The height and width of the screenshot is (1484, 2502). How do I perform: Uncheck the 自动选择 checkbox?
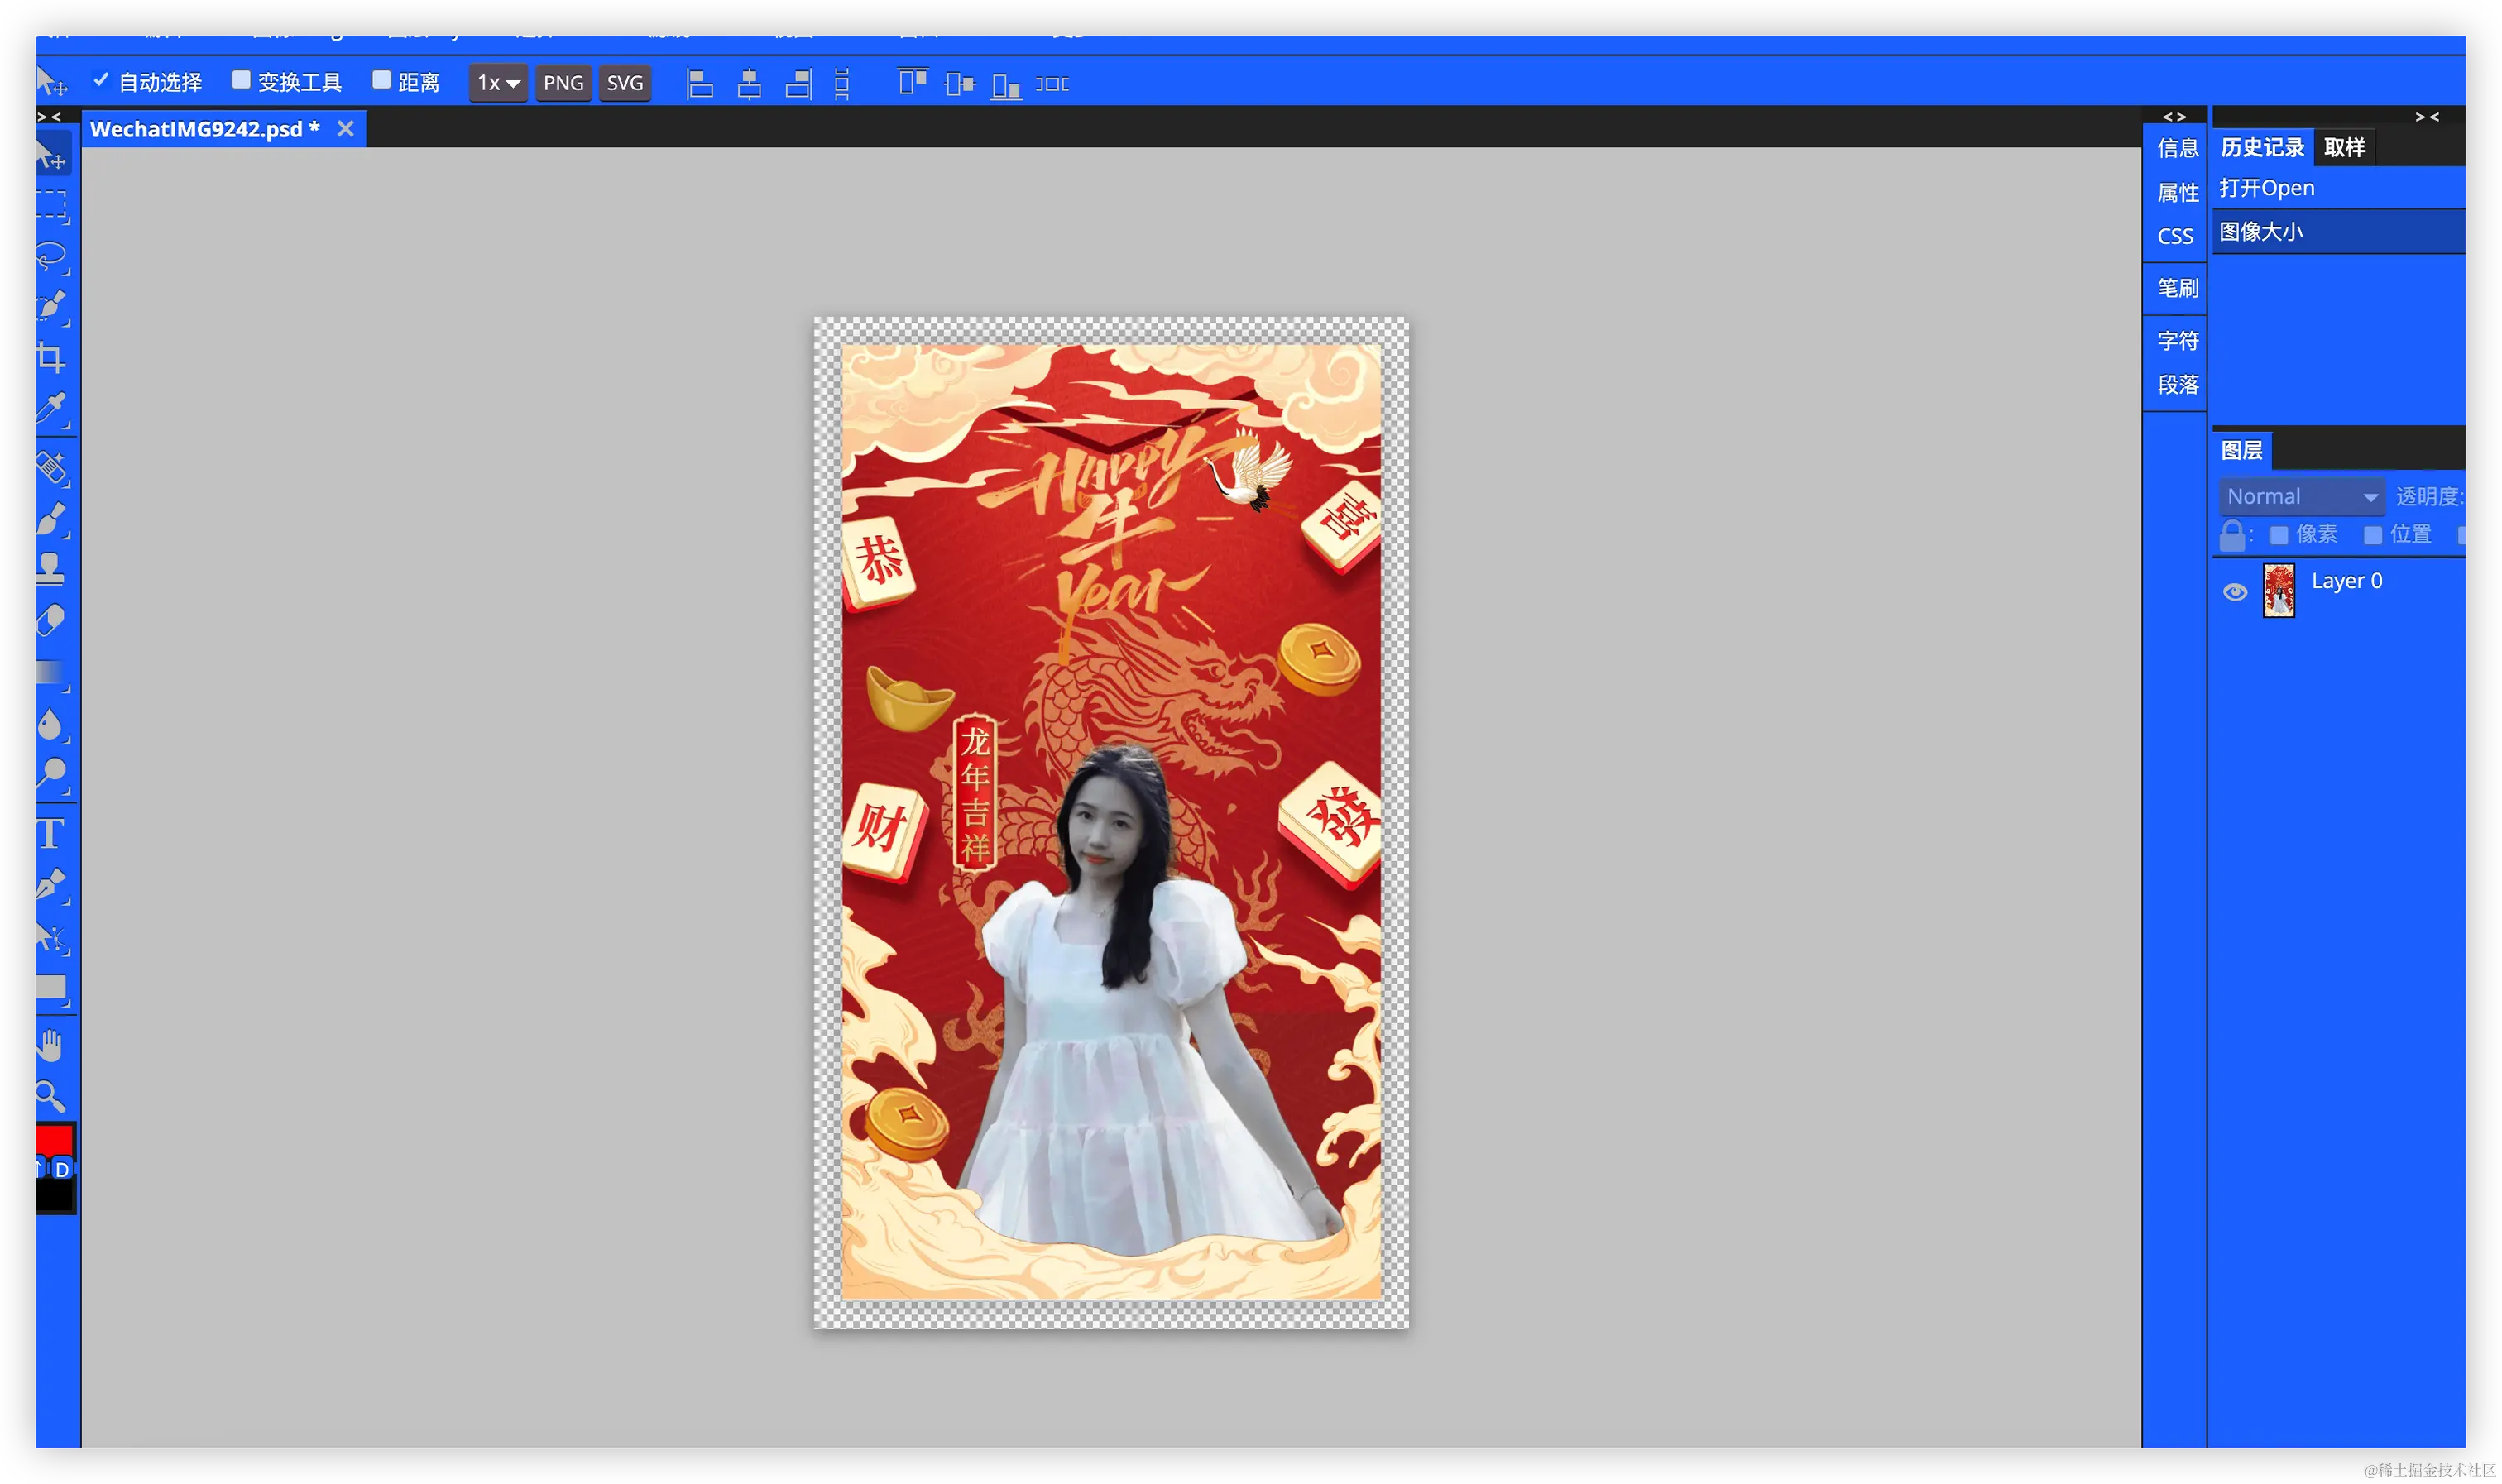tap(101, 80)
